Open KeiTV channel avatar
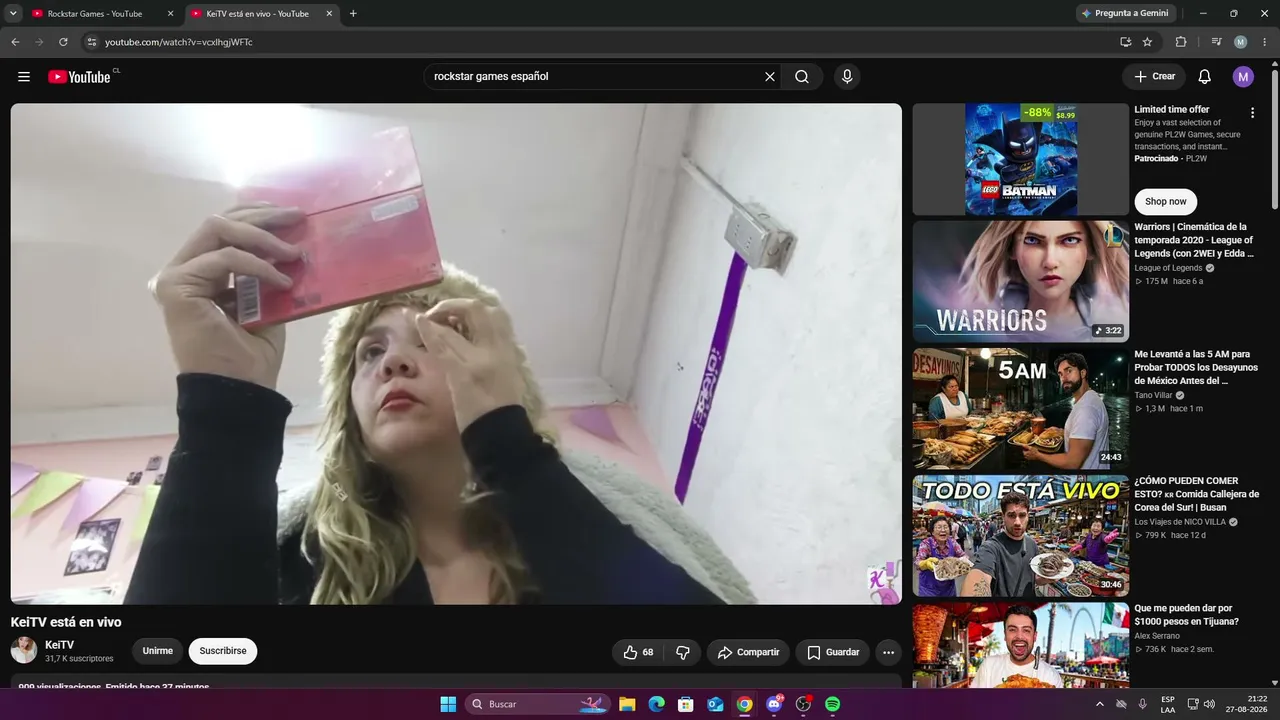The image size is (1280, 720). [24, 651]
